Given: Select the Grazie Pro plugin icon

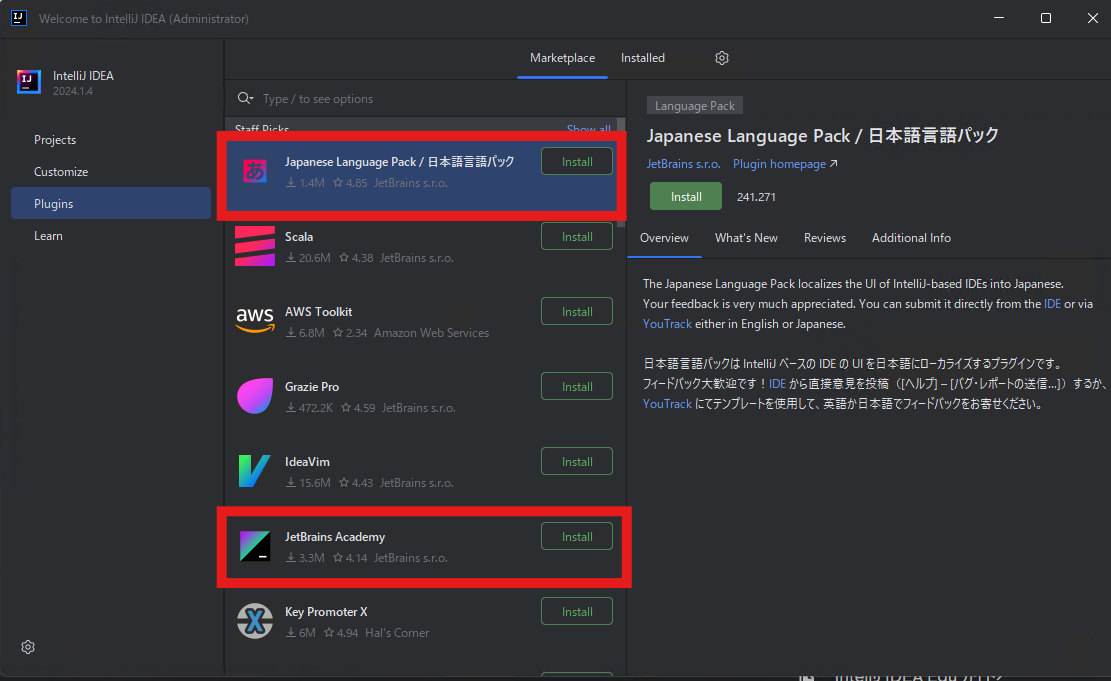Looking at the screenshot, I should click(x=255, y=395).
